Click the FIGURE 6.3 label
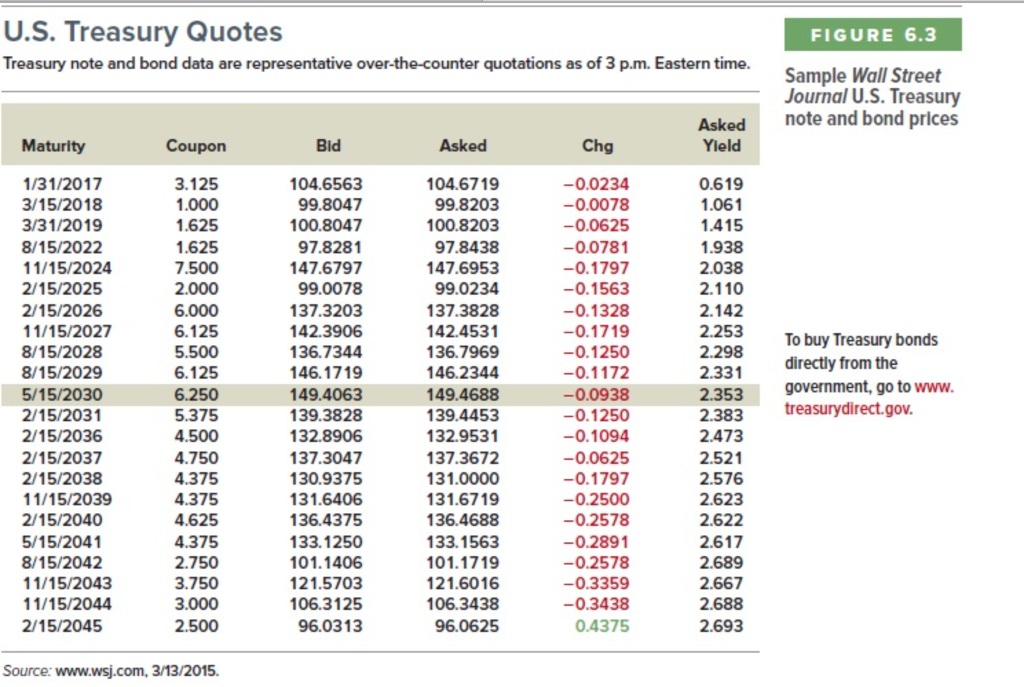 874,35
